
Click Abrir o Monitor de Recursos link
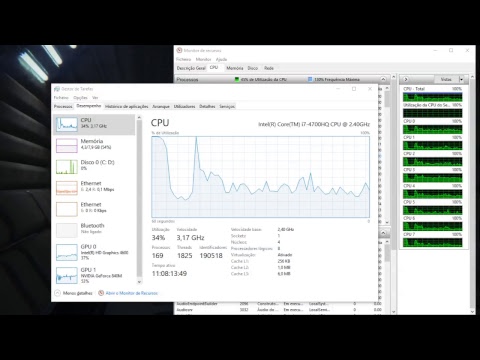132,293
